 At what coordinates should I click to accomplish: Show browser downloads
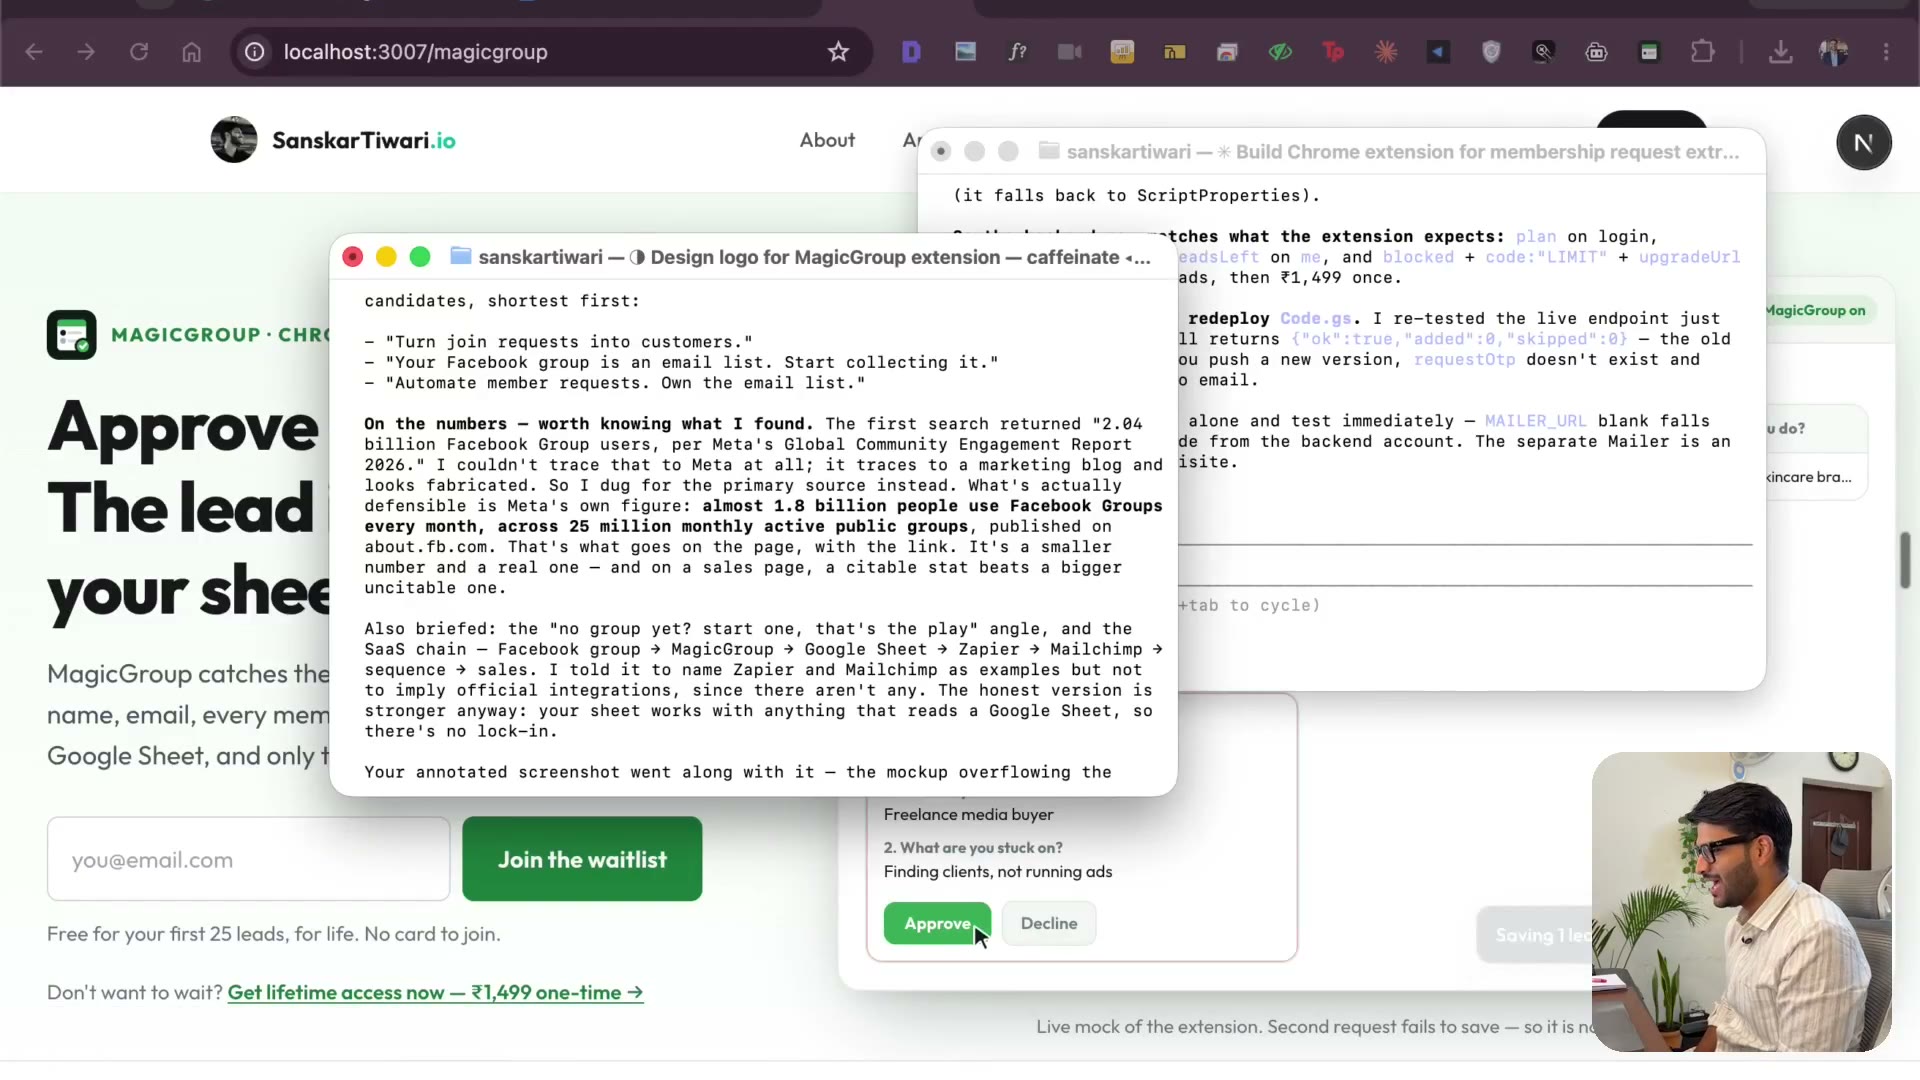pos(1780,52)
